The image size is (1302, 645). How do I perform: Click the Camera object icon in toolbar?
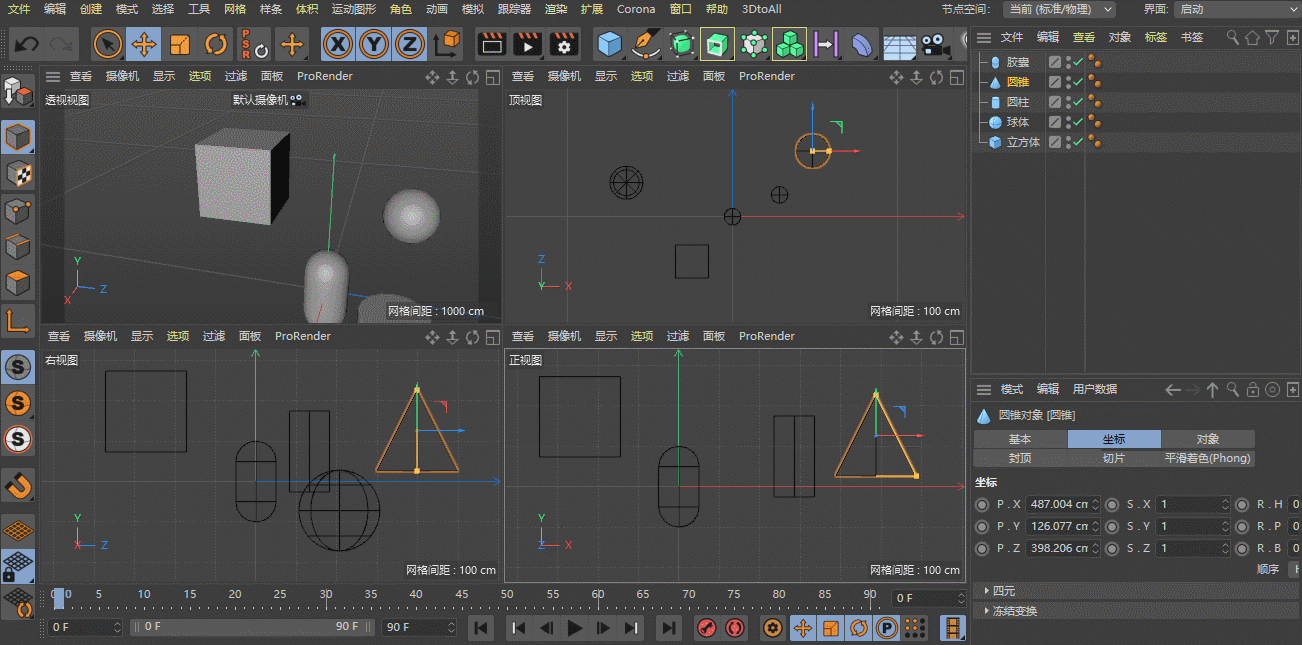935,44
